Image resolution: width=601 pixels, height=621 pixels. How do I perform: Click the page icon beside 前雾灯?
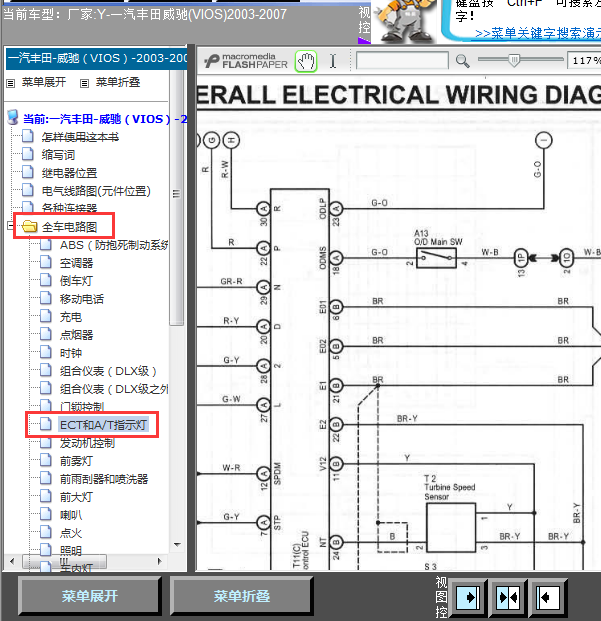[46, 460]
